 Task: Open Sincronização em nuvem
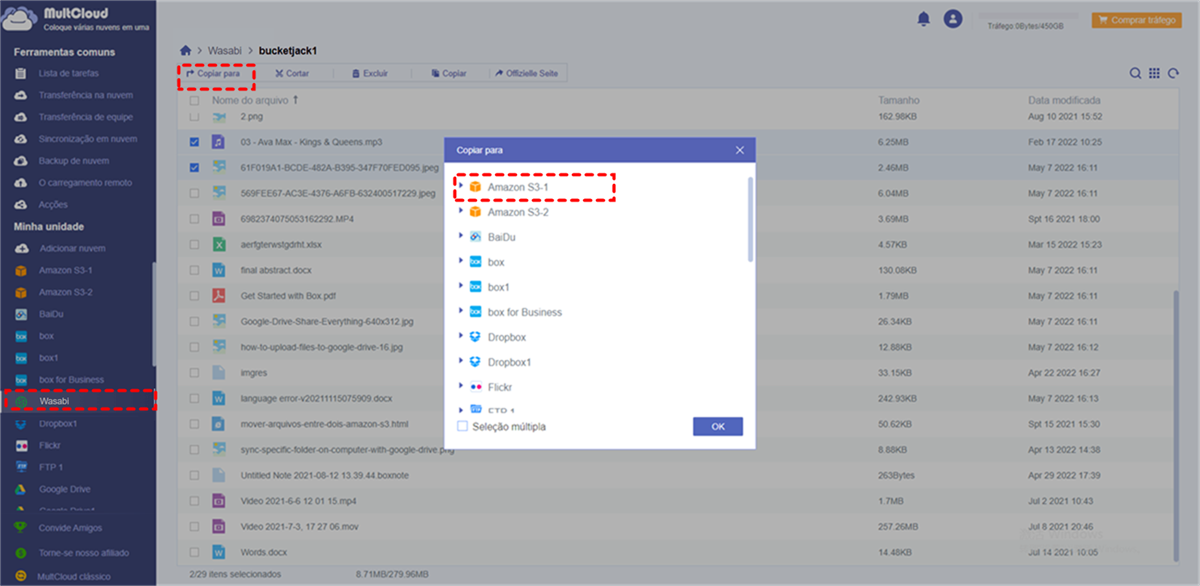click(x=88, y=139)
